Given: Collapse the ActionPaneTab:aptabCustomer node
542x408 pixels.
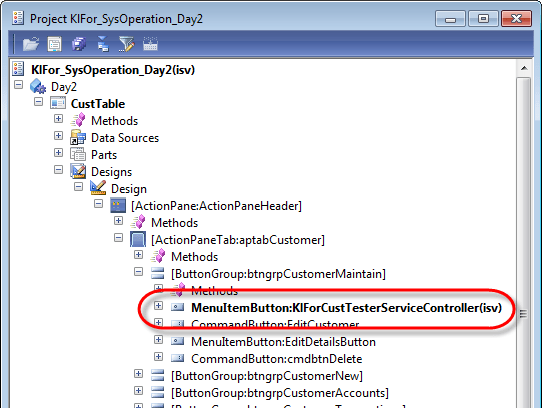Looking at the screenshot, I should (119, 238).
